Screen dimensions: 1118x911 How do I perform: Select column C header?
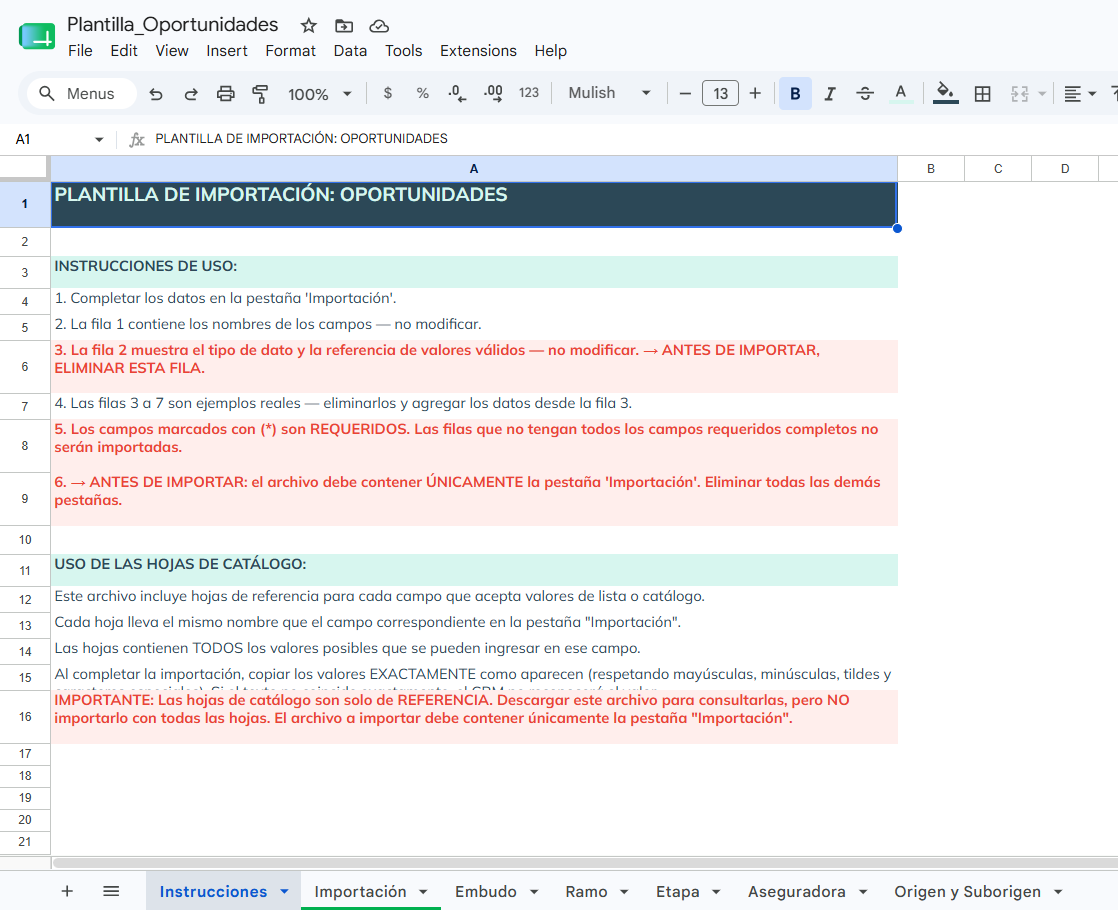point(998,169)
